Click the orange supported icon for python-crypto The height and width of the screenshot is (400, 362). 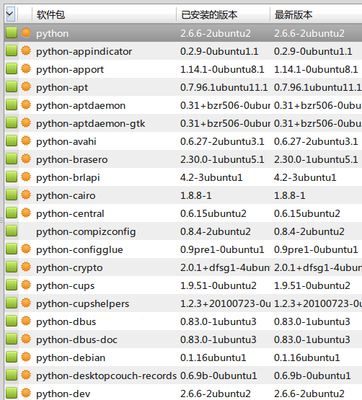coord(26,267)
